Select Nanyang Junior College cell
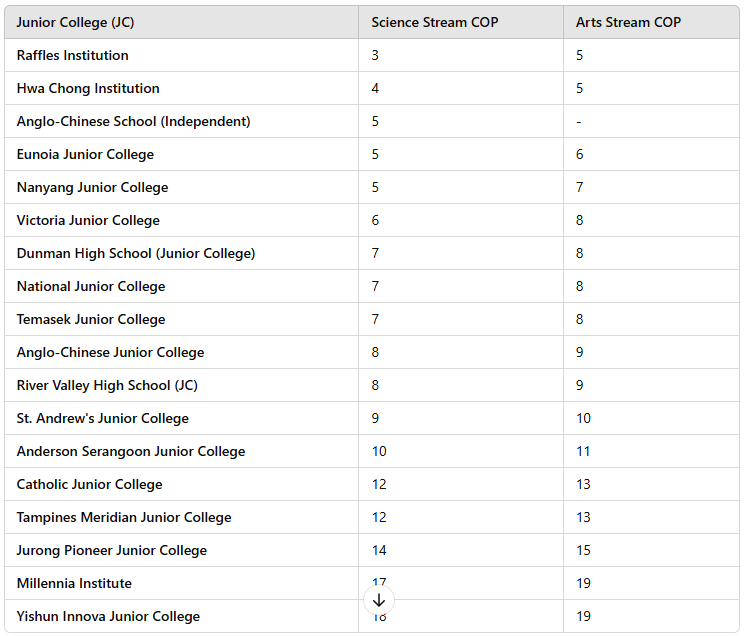The height and width of the screenshot is (636, 746). 92,187
